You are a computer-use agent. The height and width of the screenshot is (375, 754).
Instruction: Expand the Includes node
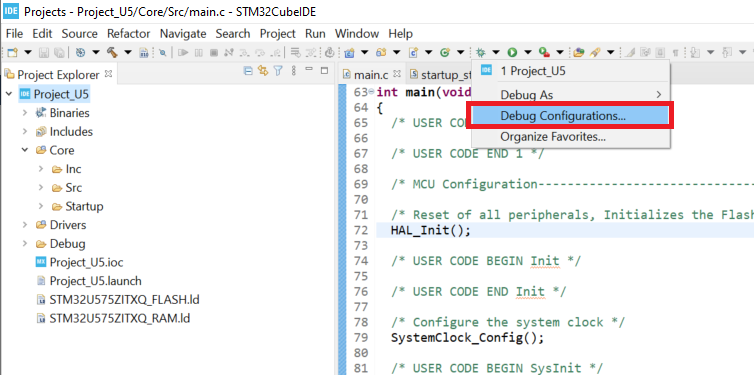pyautogui.click(x=25, y=132)
